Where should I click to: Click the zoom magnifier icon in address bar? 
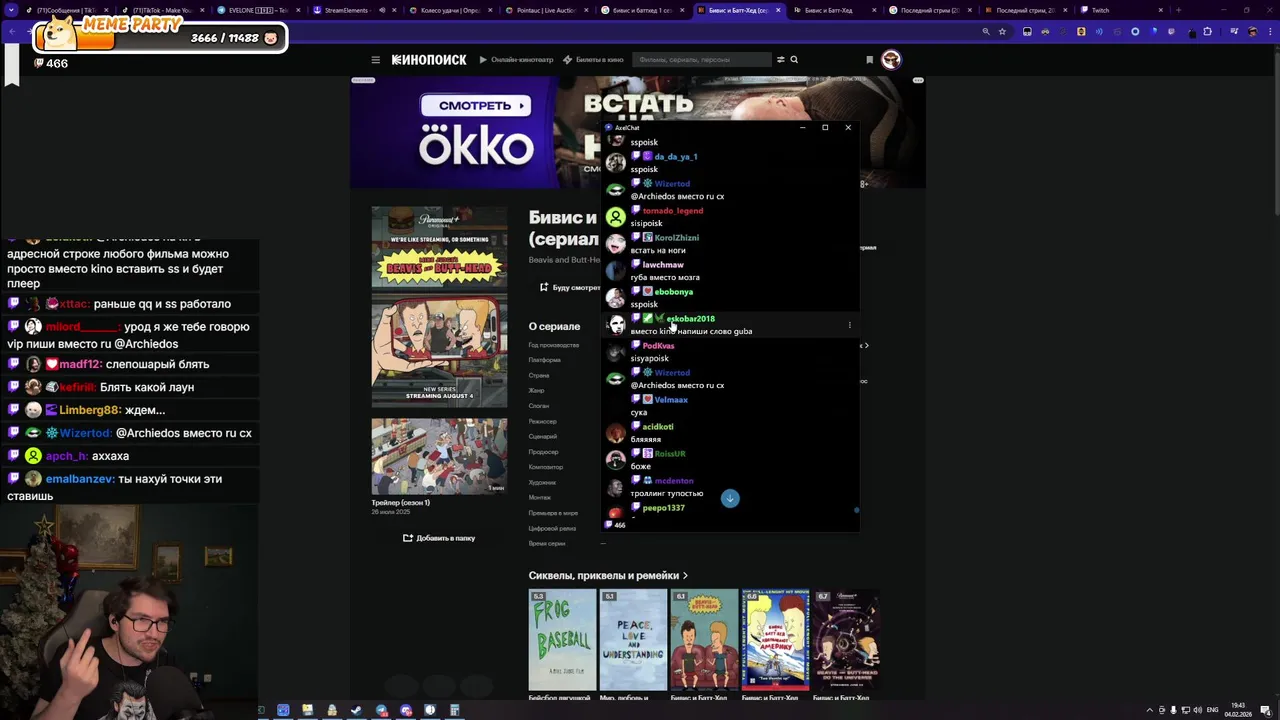986,32
